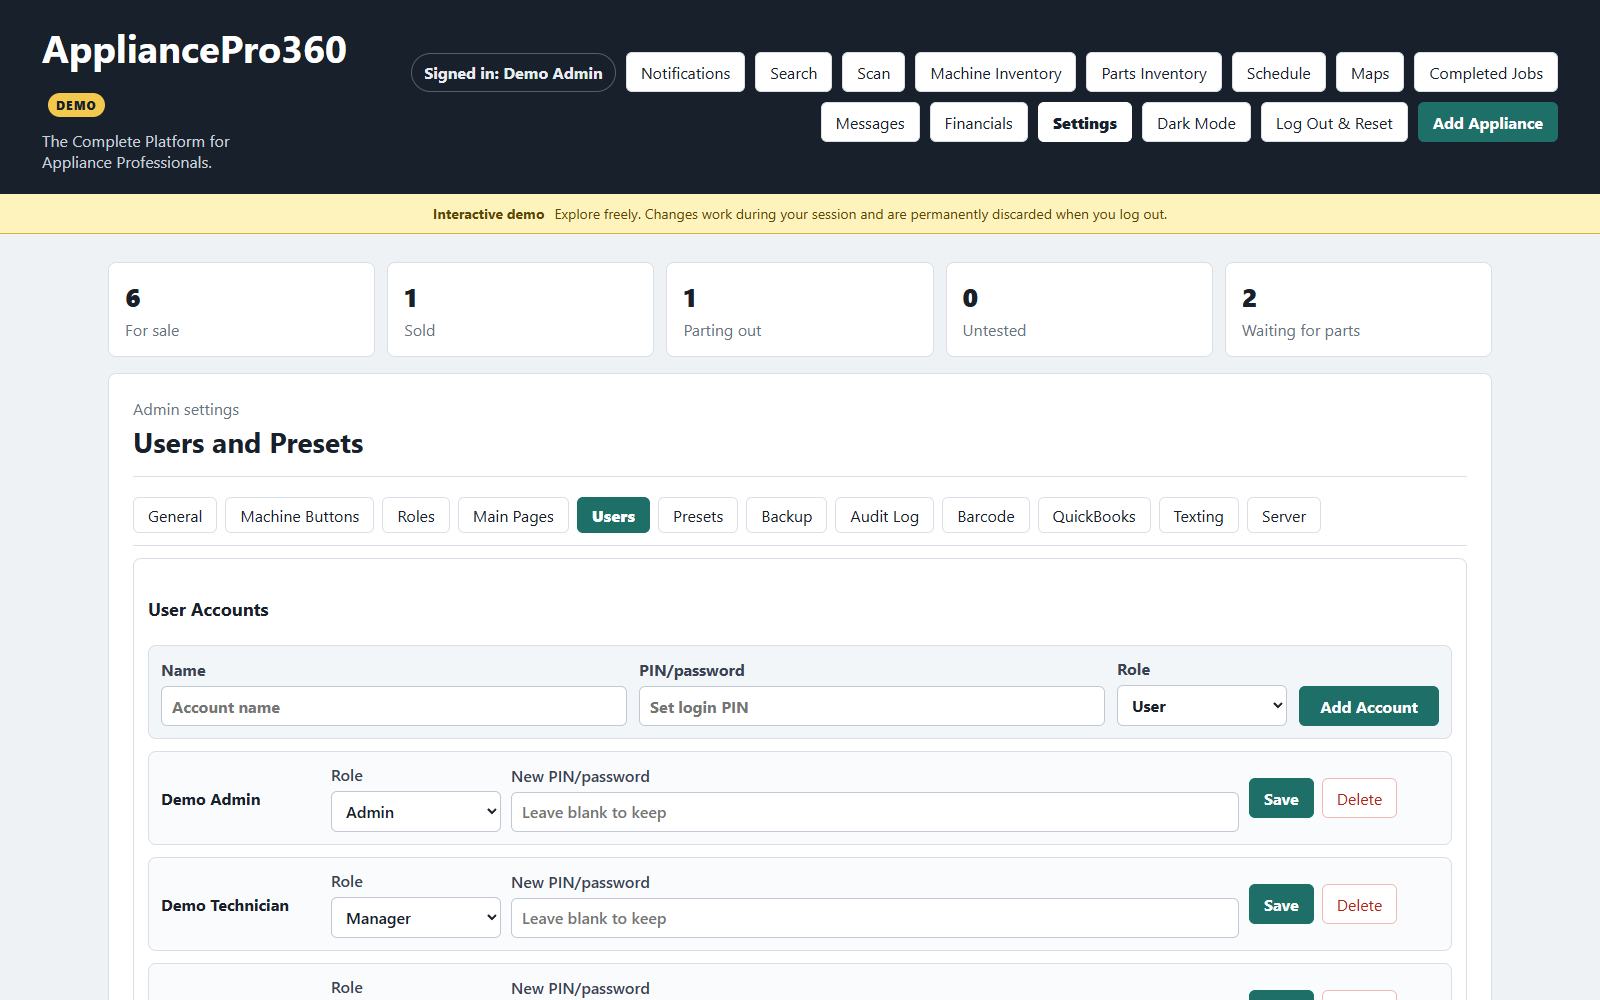Screen dimensions: 1600x1000
Task: Switch to the Server tab
Action: pyautogui.click(x=1283, y=516)
